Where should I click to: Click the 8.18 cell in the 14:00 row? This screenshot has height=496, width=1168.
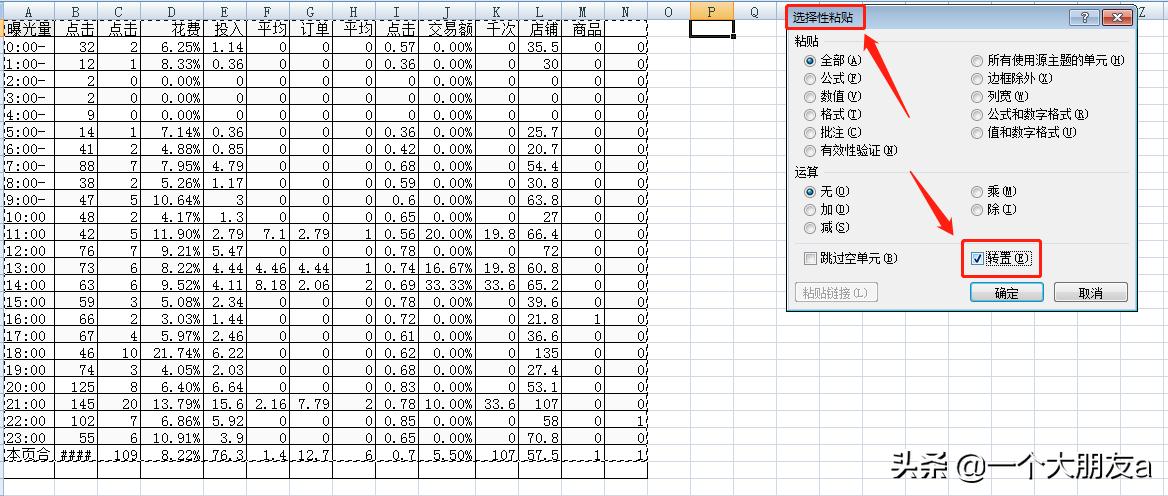268,285
